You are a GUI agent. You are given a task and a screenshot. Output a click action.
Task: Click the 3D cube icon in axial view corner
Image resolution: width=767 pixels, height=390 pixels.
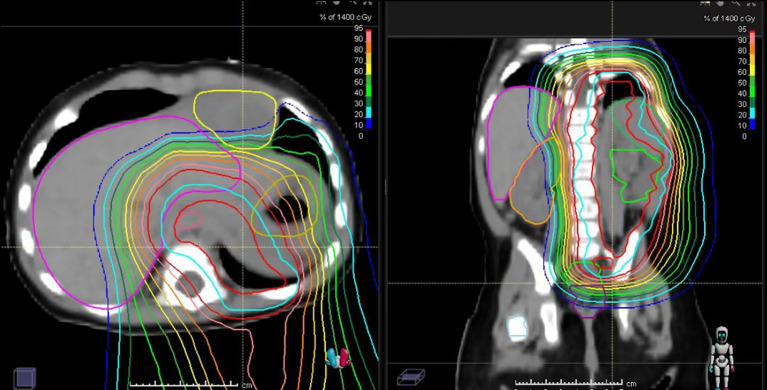click(x=24, y=378)
